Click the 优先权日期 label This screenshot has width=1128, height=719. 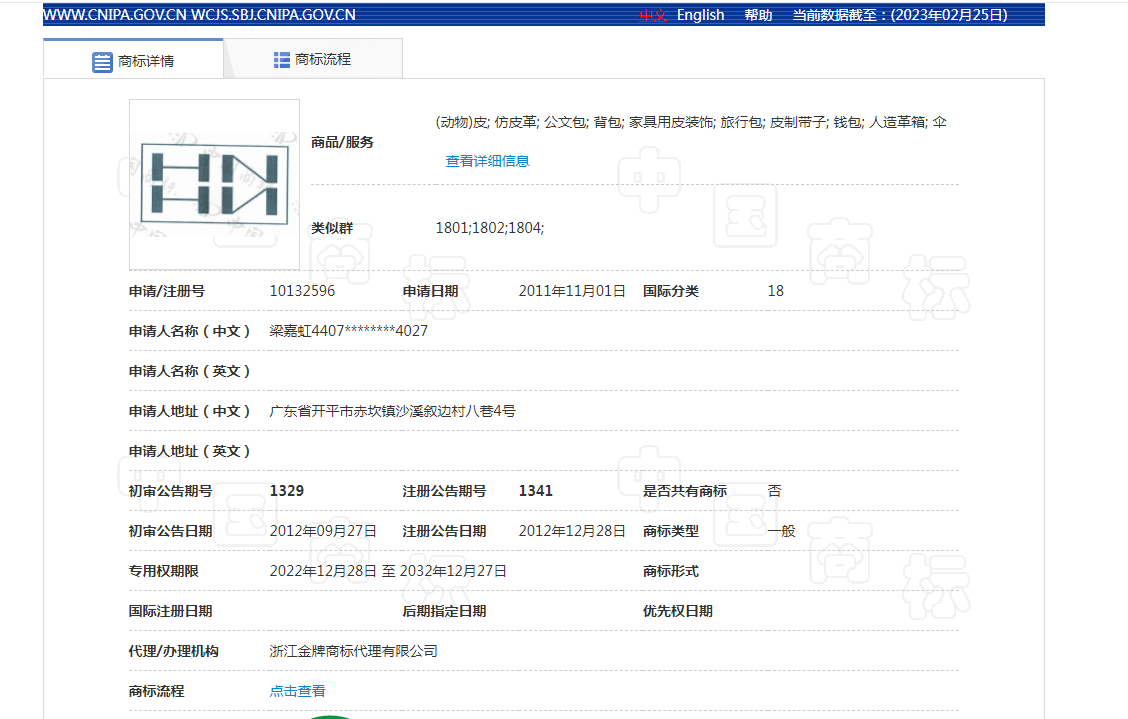[x=678, y=611]
